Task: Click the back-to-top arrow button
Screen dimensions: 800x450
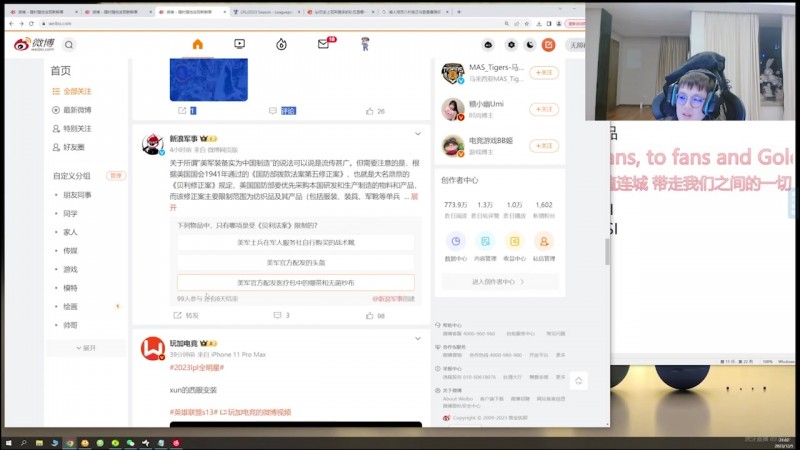Action: pyautogui.click(x=579, y=381)
